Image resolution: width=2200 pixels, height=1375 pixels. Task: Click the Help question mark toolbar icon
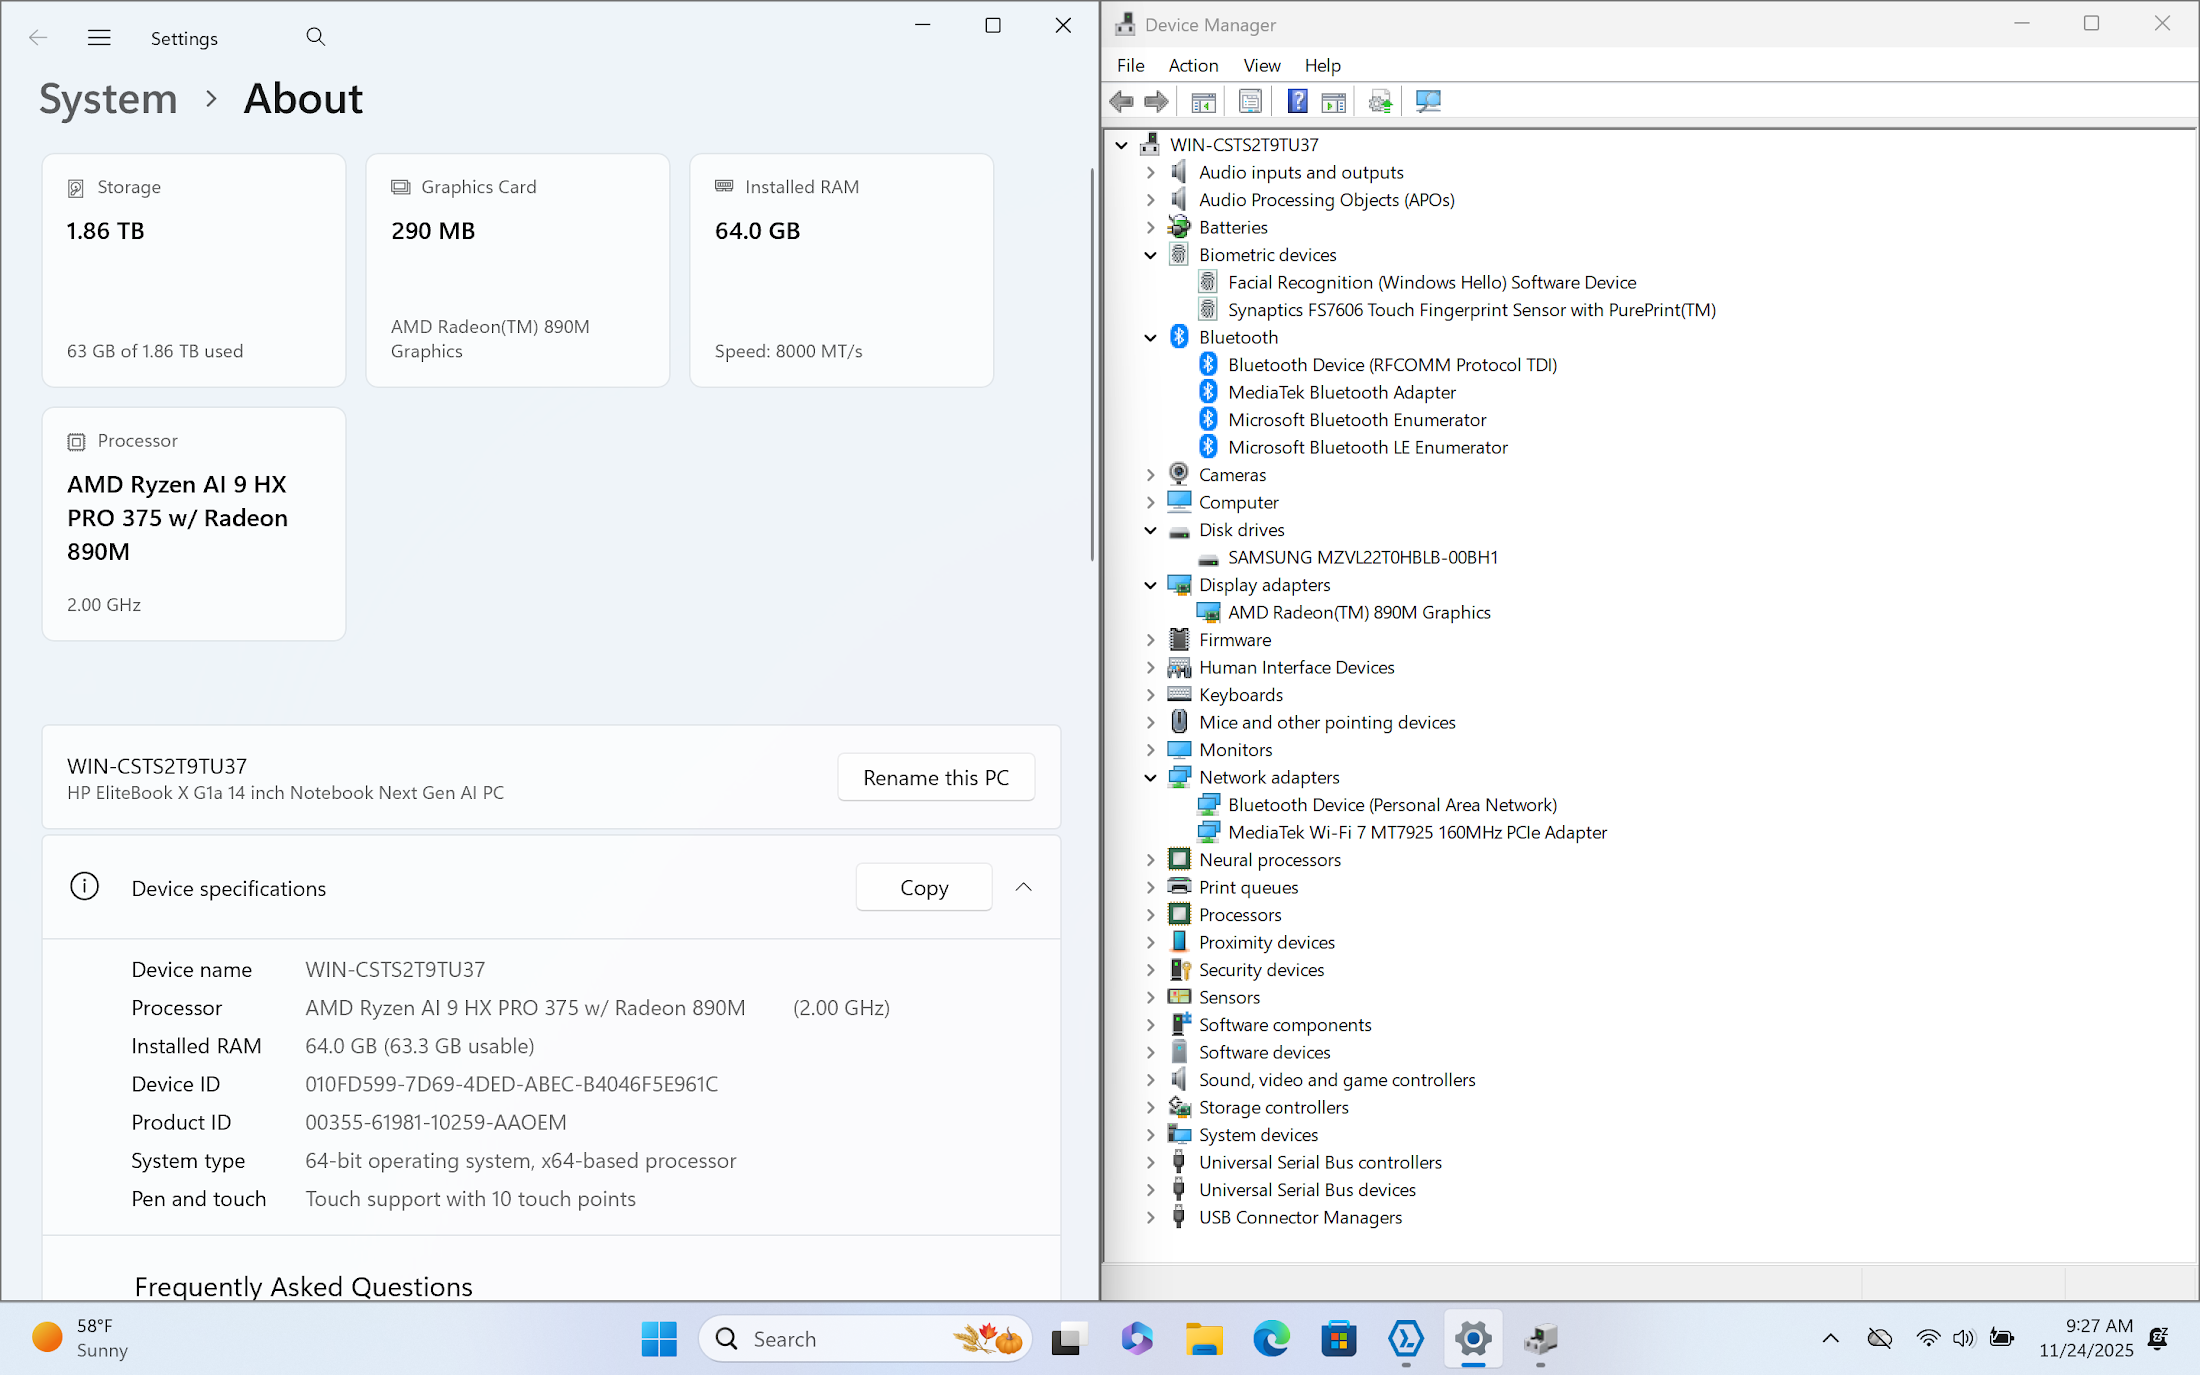(x=1297, y=101)
